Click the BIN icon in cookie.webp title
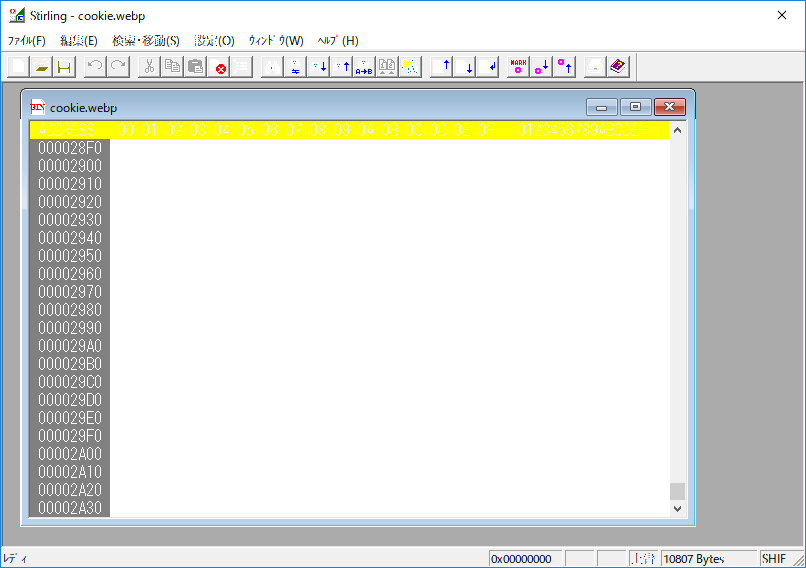The width and height of the screenshot is (806, 568). (38, 107)
